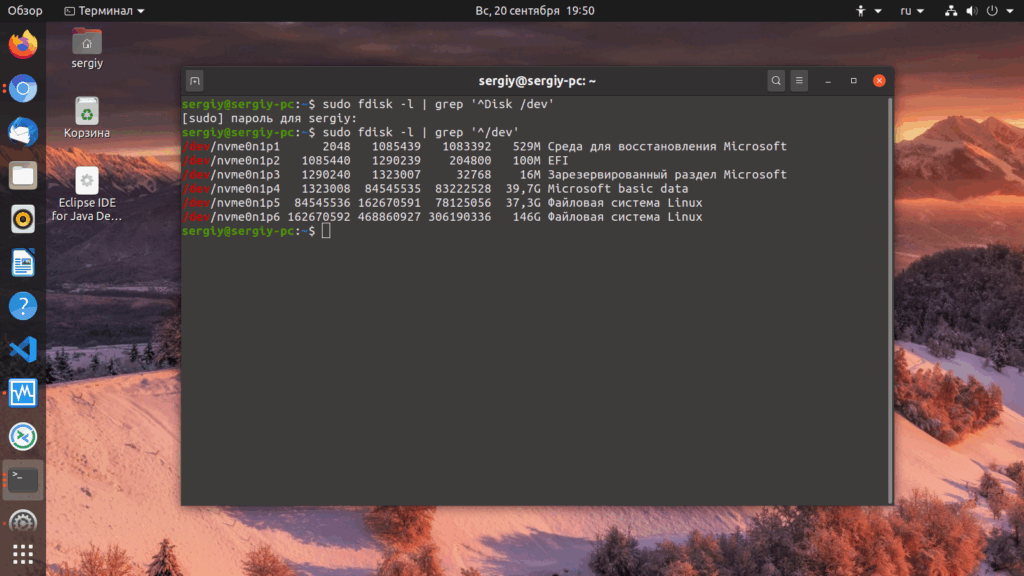Minimize the terminal window

click(828, 81)
